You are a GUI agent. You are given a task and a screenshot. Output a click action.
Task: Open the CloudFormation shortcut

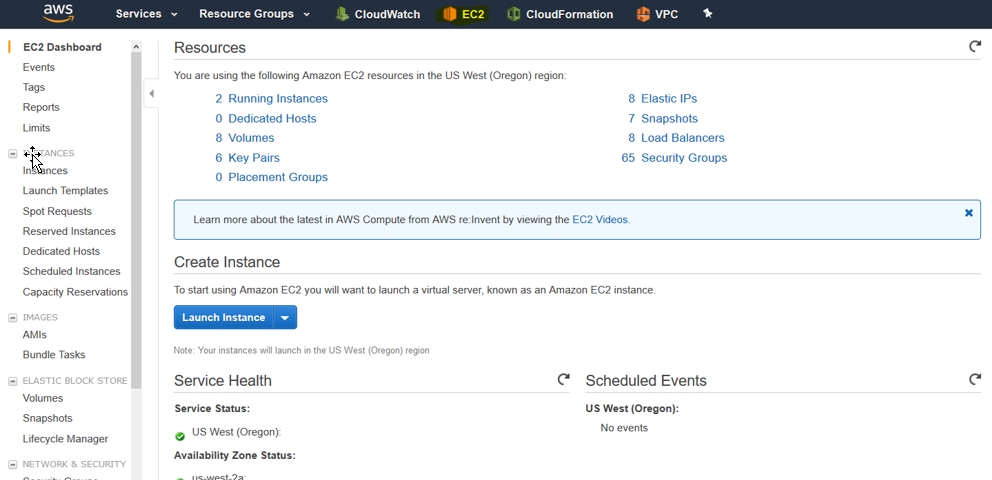click(x=560, y=14)
